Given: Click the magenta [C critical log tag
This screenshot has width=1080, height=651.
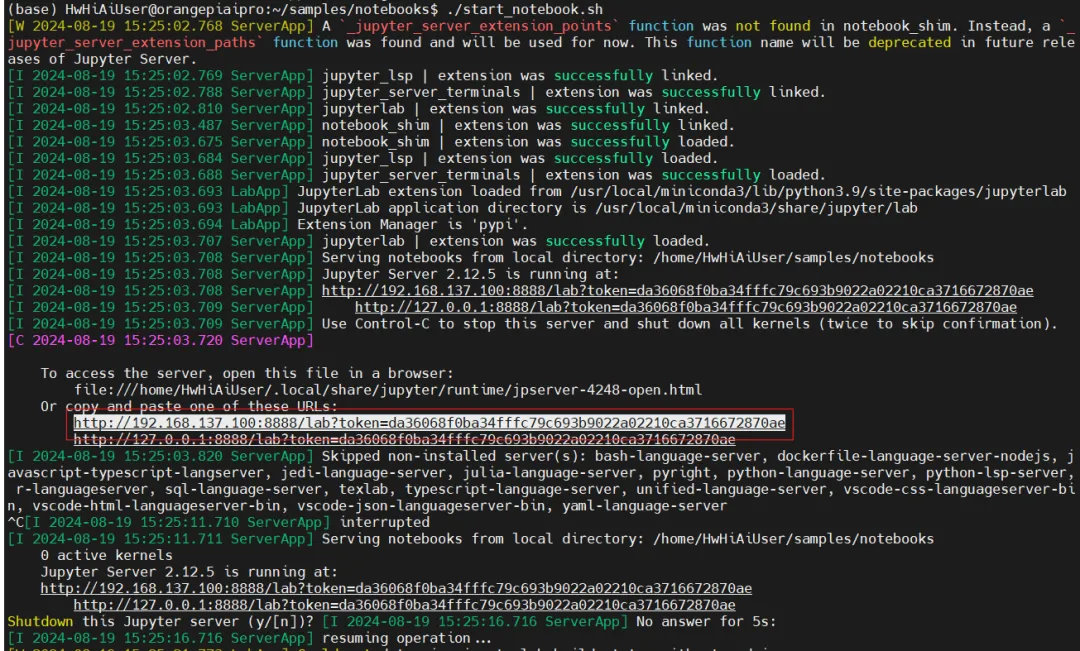Looking at the screenshot, I should tap(15, 340).
